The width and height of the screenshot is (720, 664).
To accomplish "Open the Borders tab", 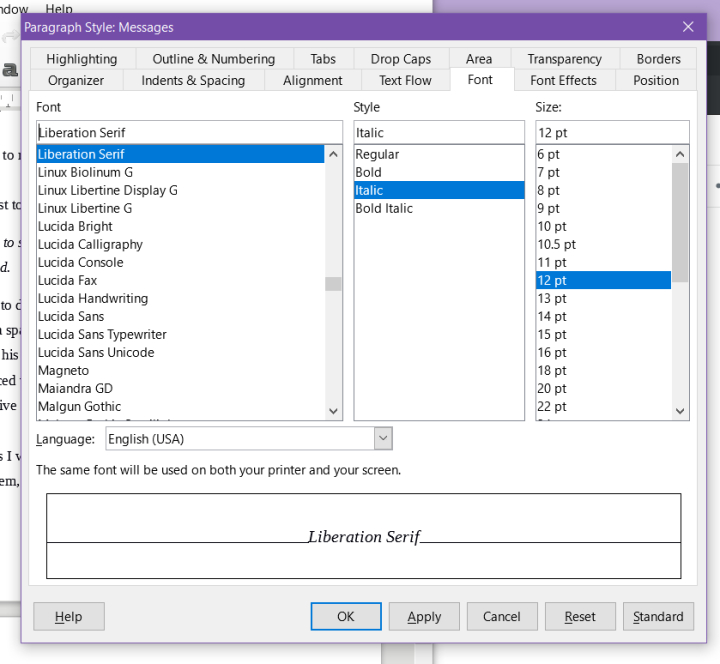I will click(x=658, y=59).
